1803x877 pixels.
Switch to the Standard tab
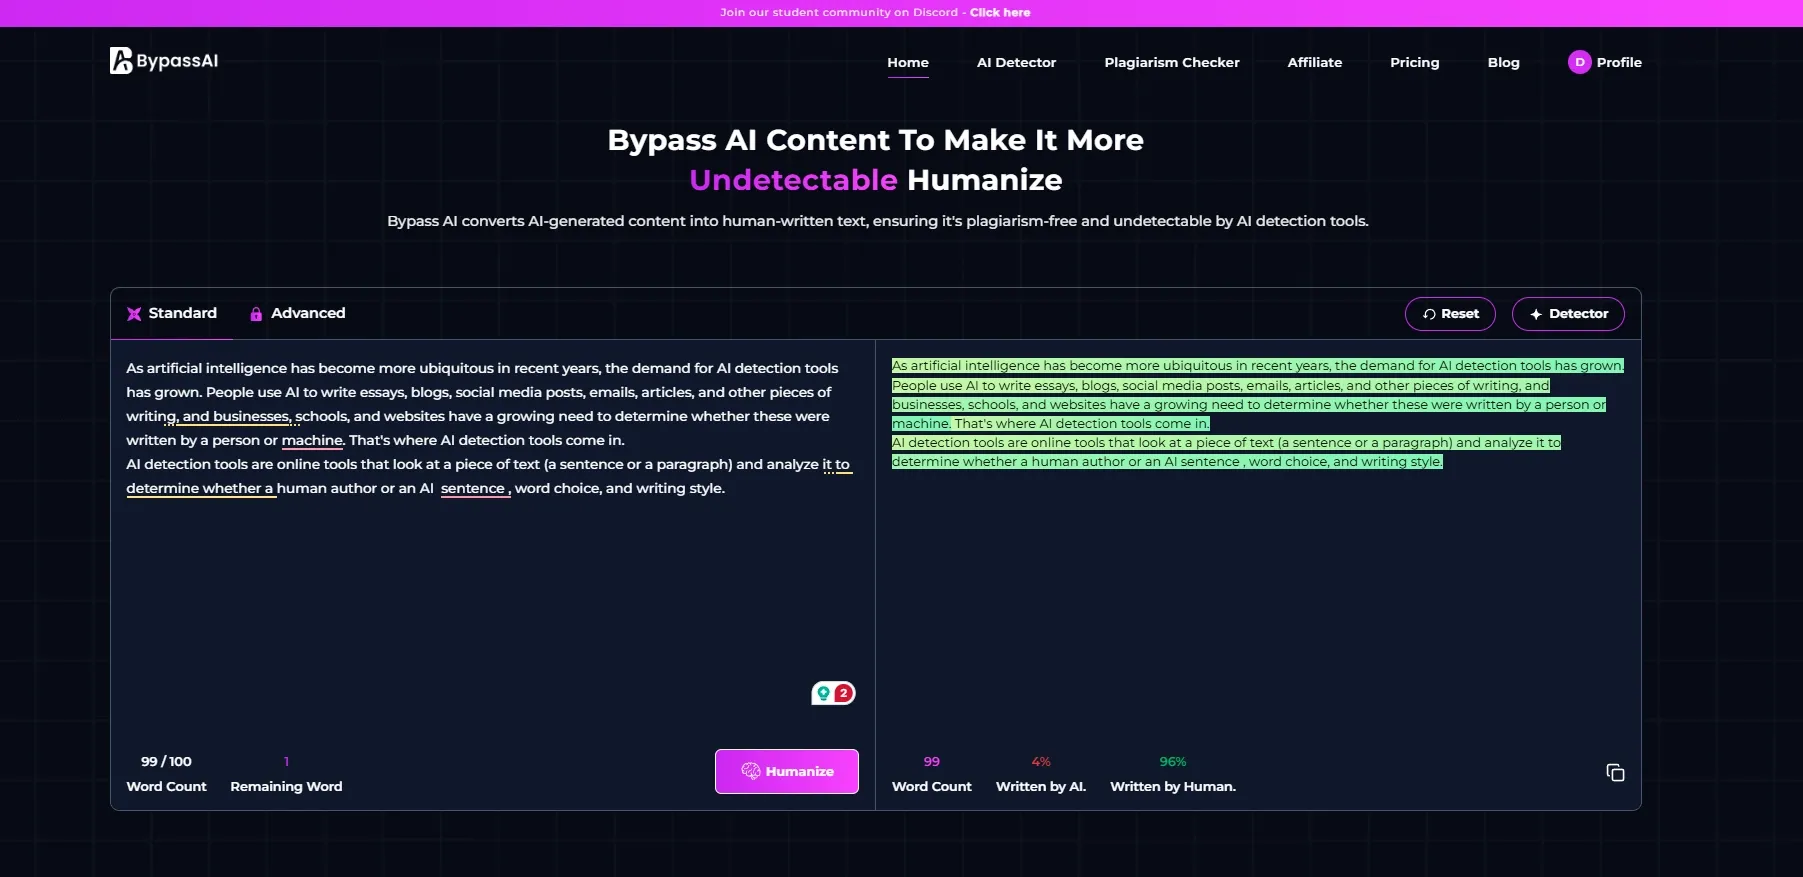click(172, 313)
